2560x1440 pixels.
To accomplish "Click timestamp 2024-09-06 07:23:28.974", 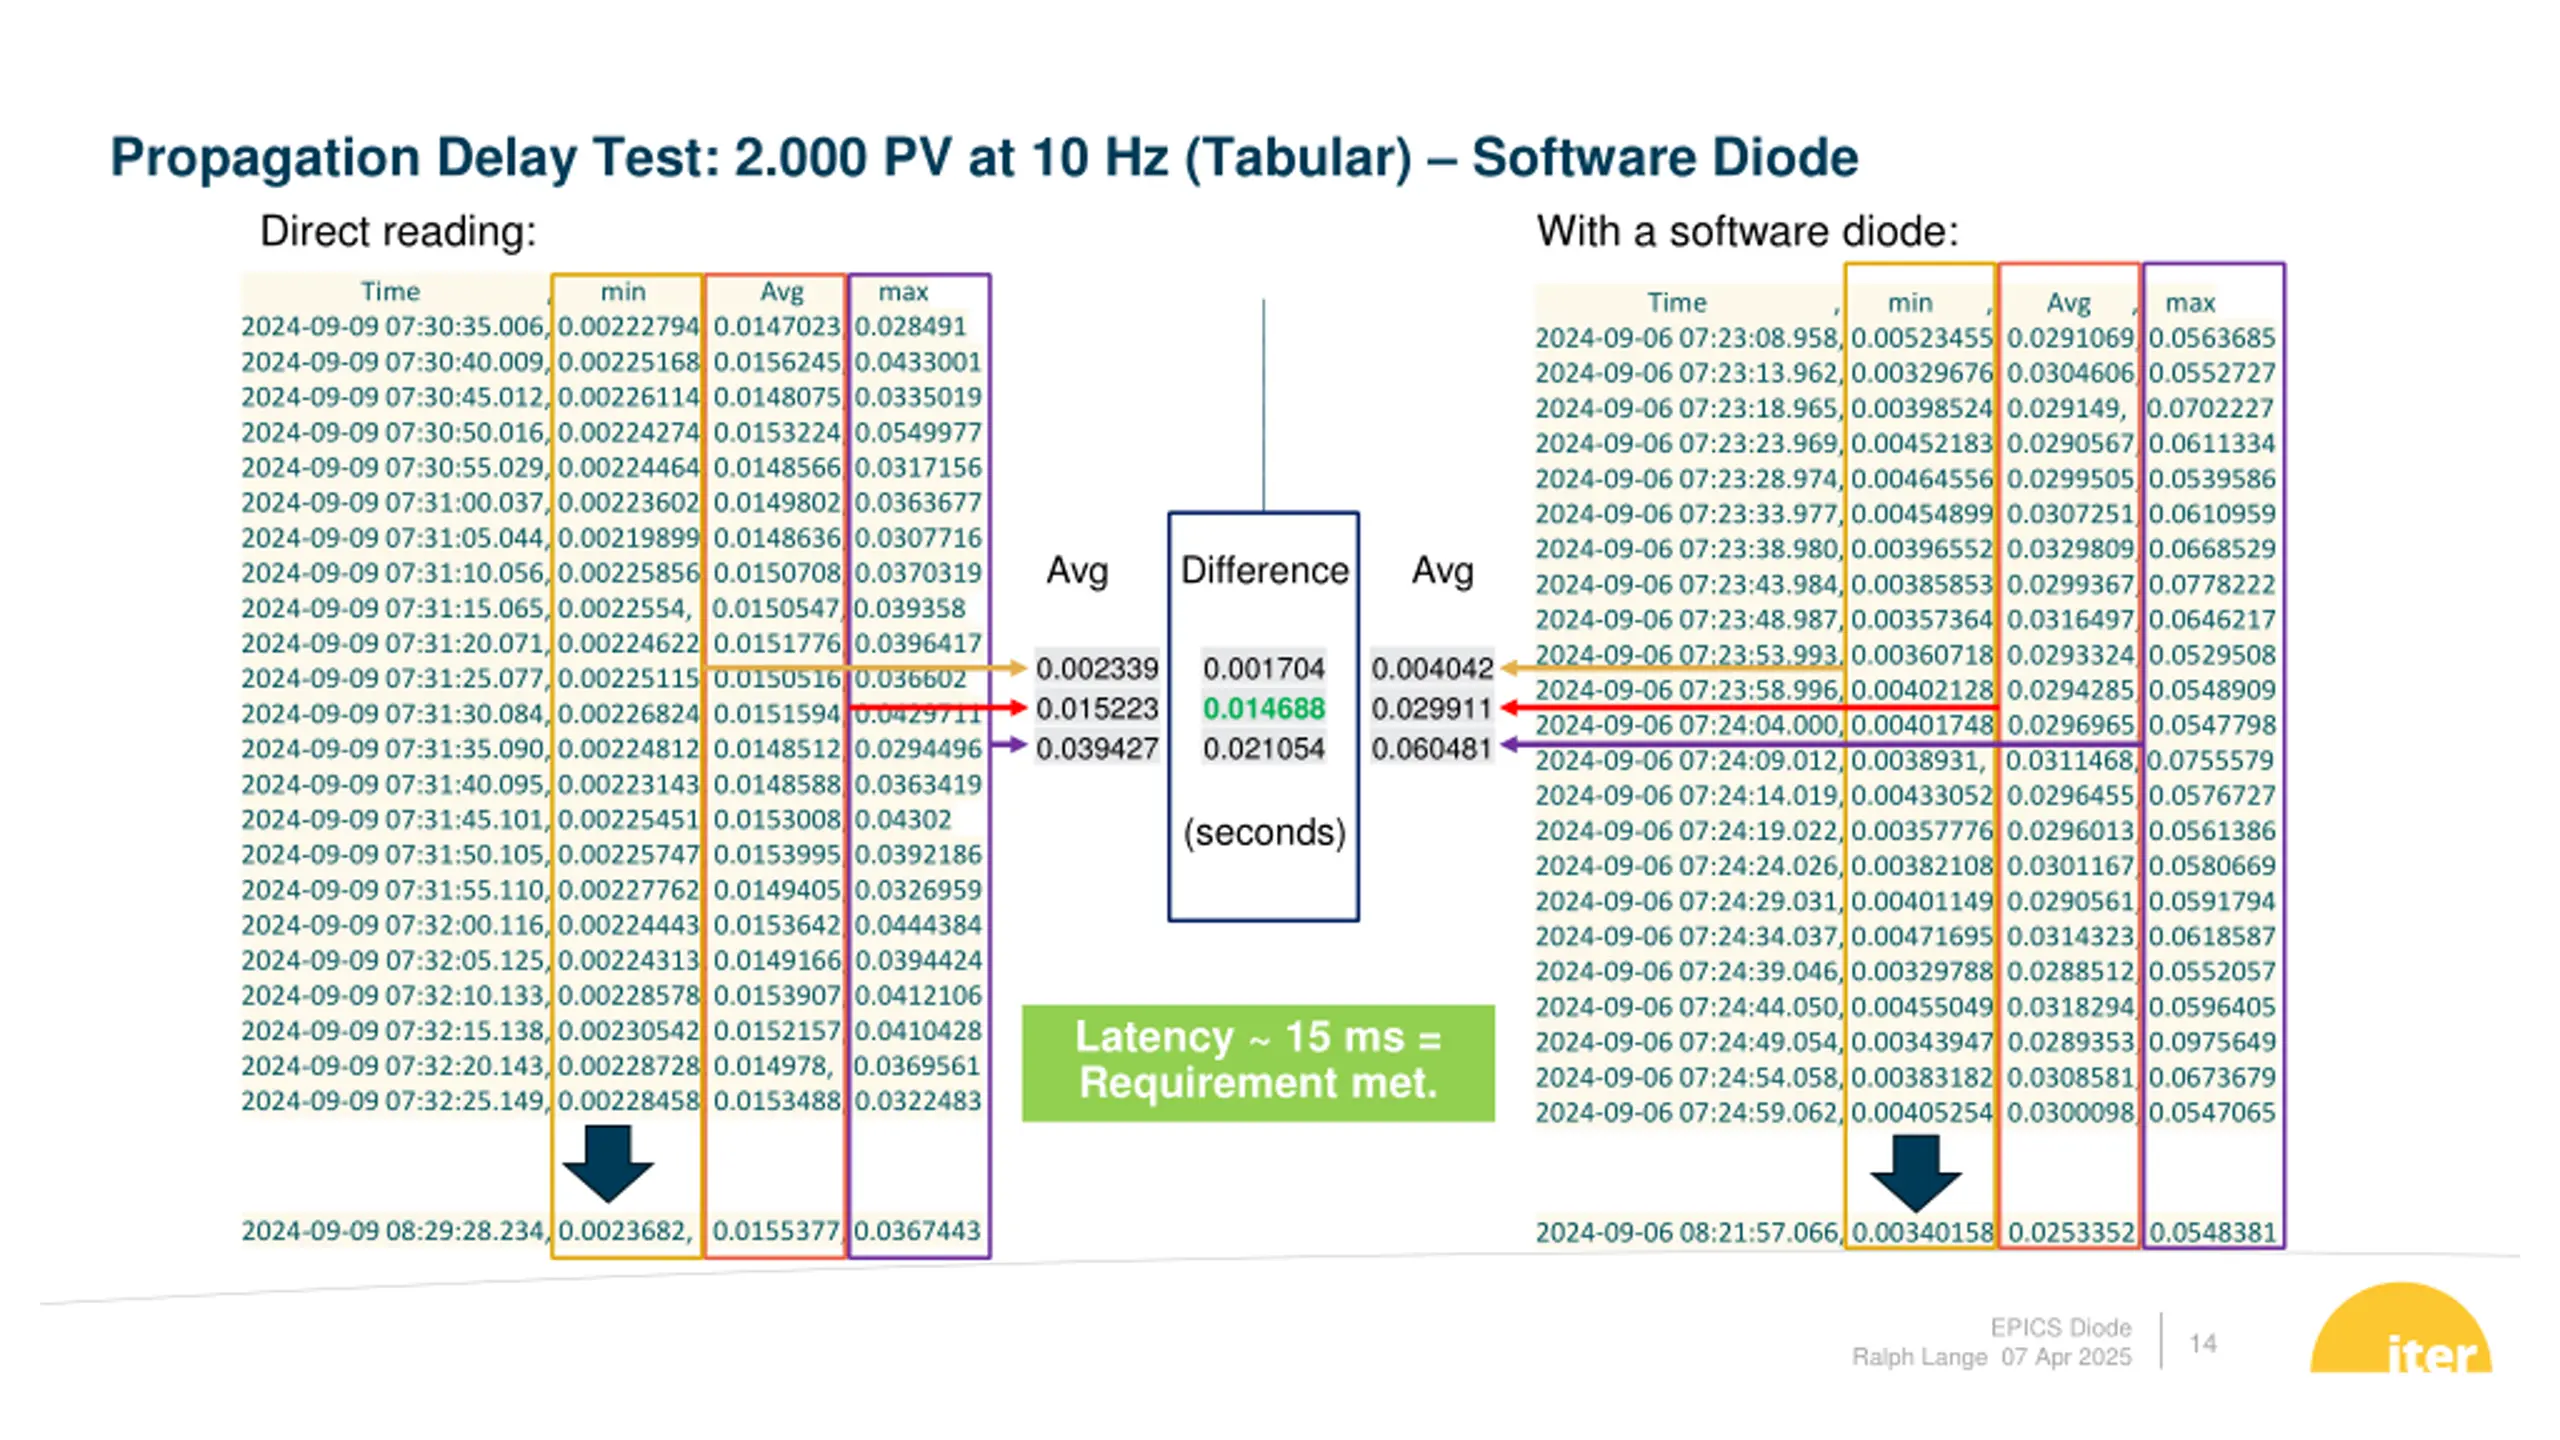I will tap(1687, 478).
